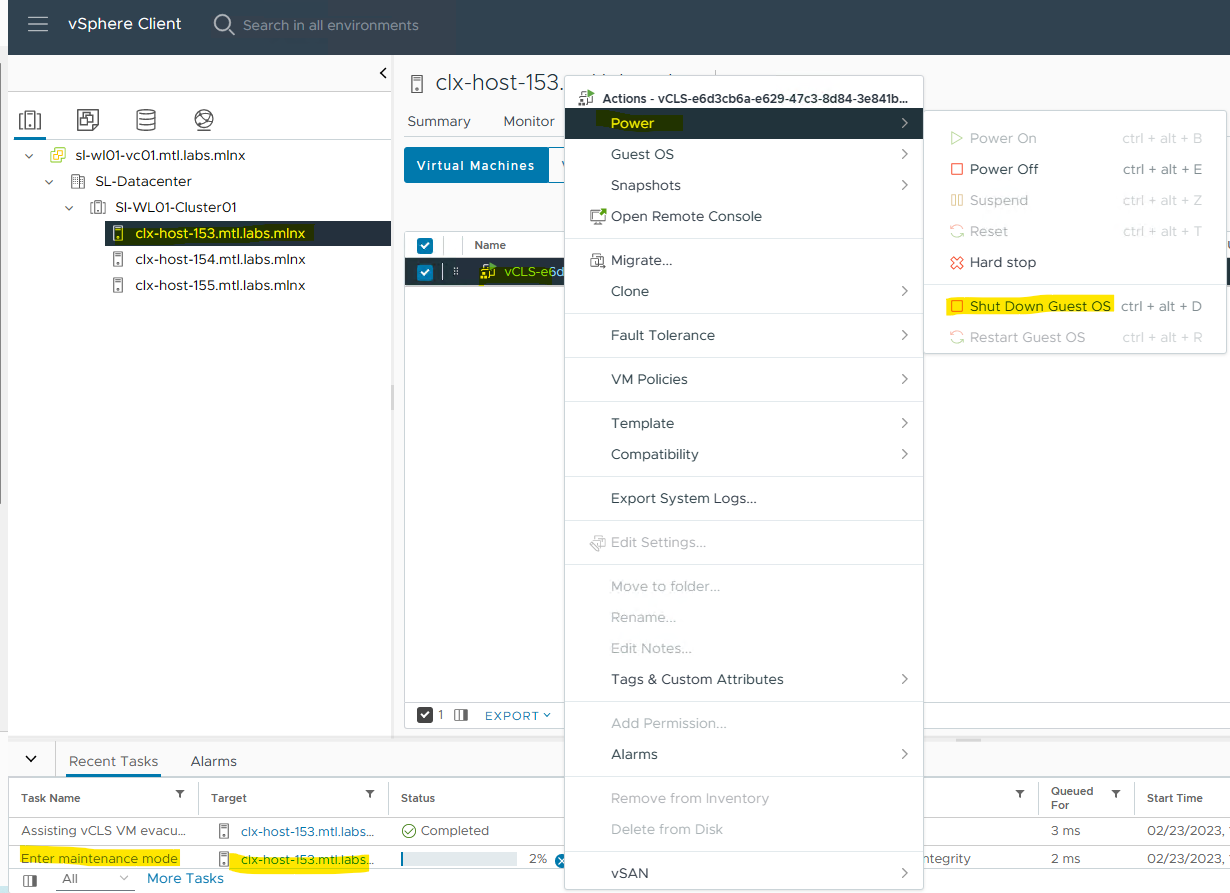Filter Target column in Recent Tasks
The image size is (1230, 893).
370,795
